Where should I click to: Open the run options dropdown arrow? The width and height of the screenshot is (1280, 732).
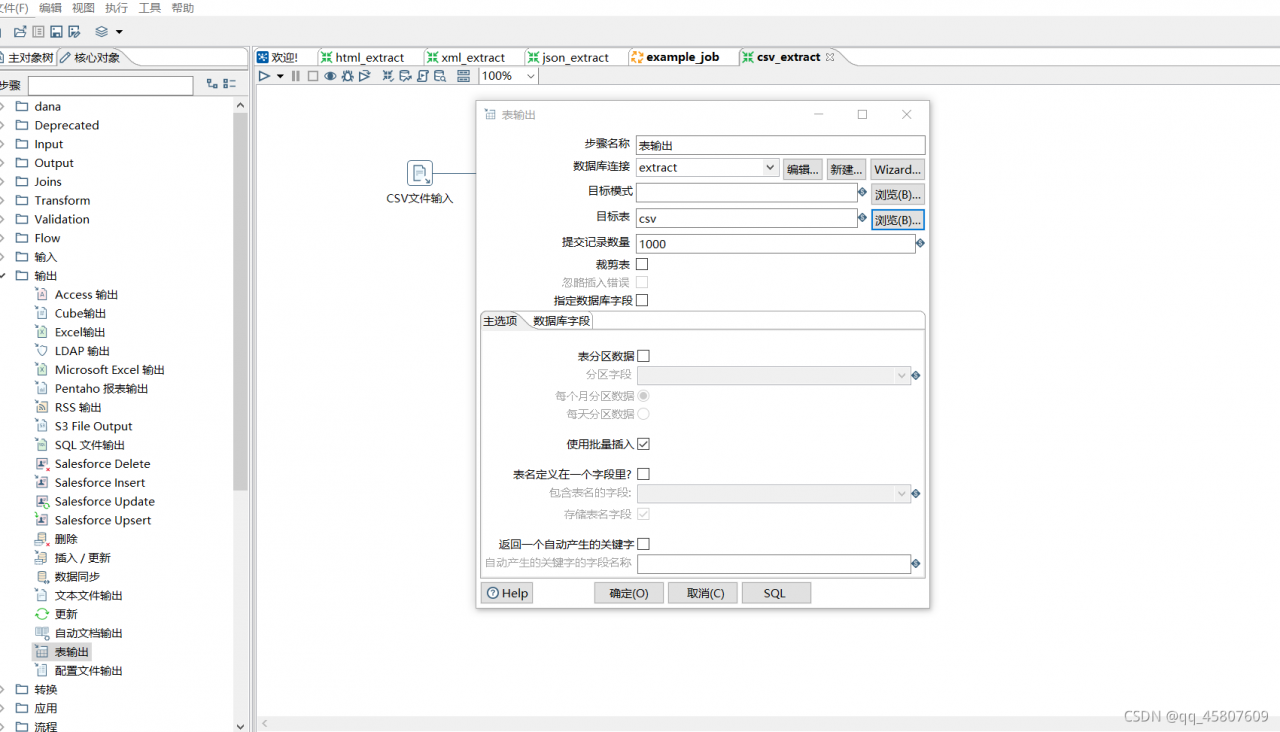[x=280, y=76]
